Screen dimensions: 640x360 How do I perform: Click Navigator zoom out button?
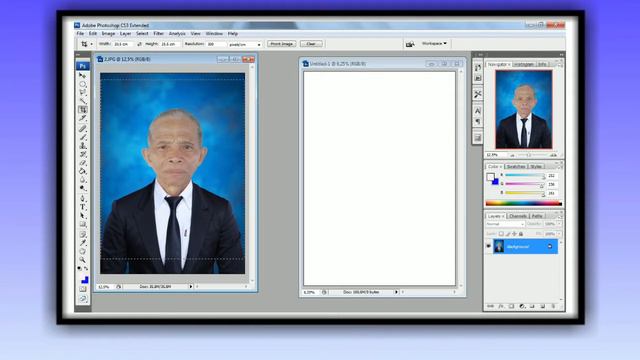(512, 155)
